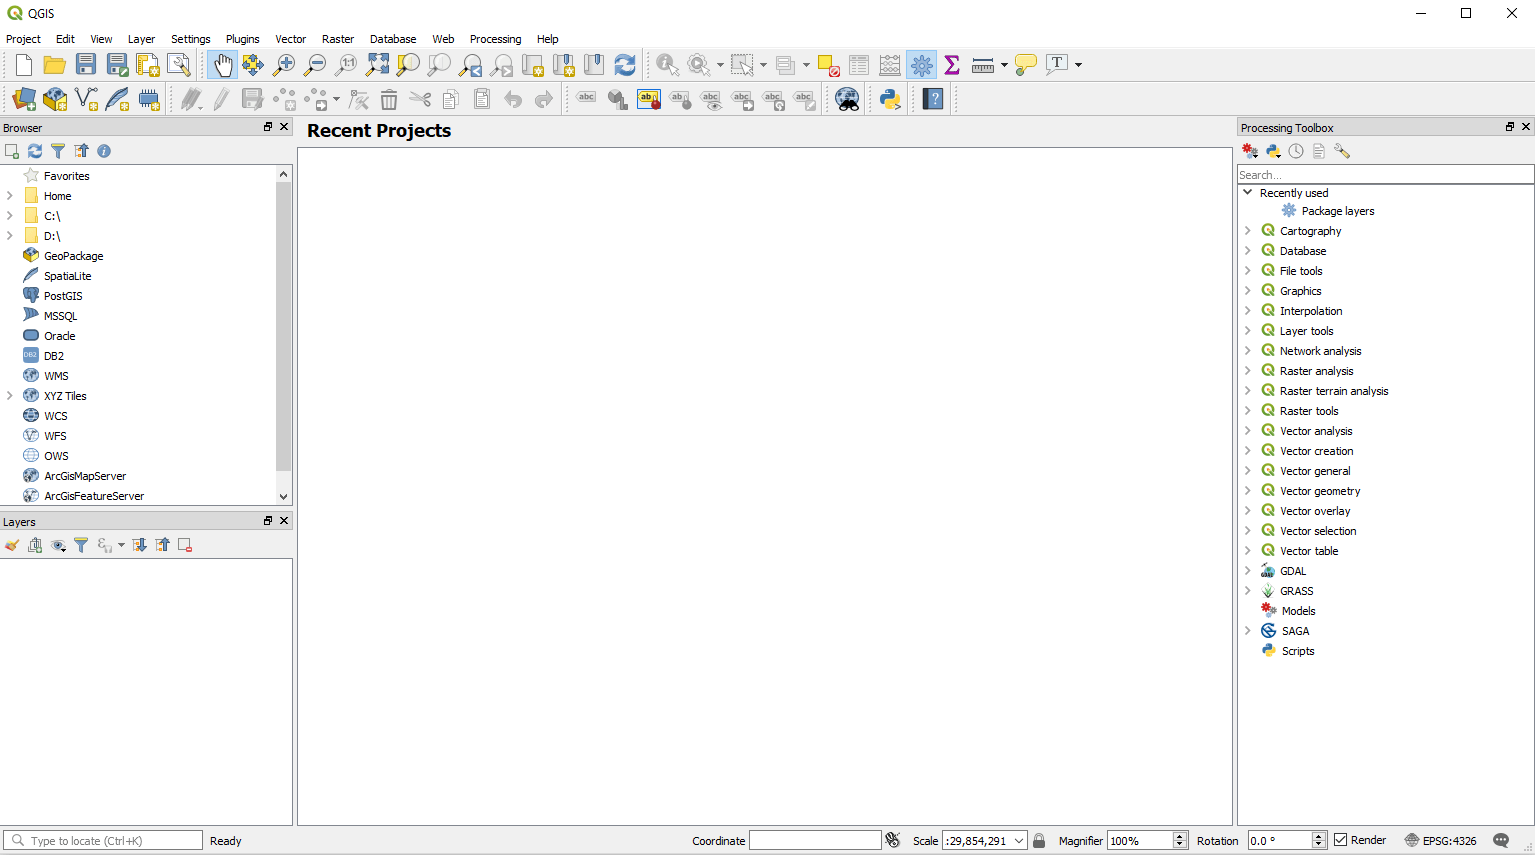The image size is (1535, 855).
Task: Create a new project with the blank page icon
Action: point(23,65)
